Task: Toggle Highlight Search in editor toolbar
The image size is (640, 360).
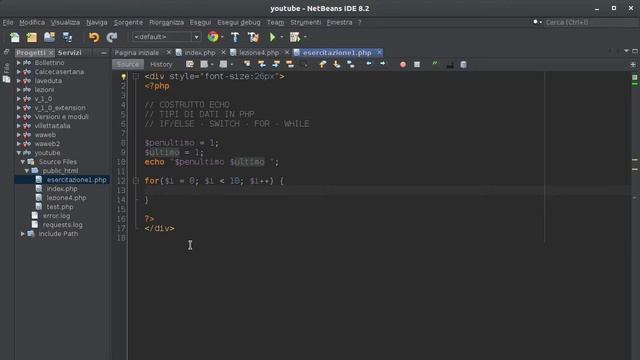Action: pyautogui.click(x=290, y=64)
